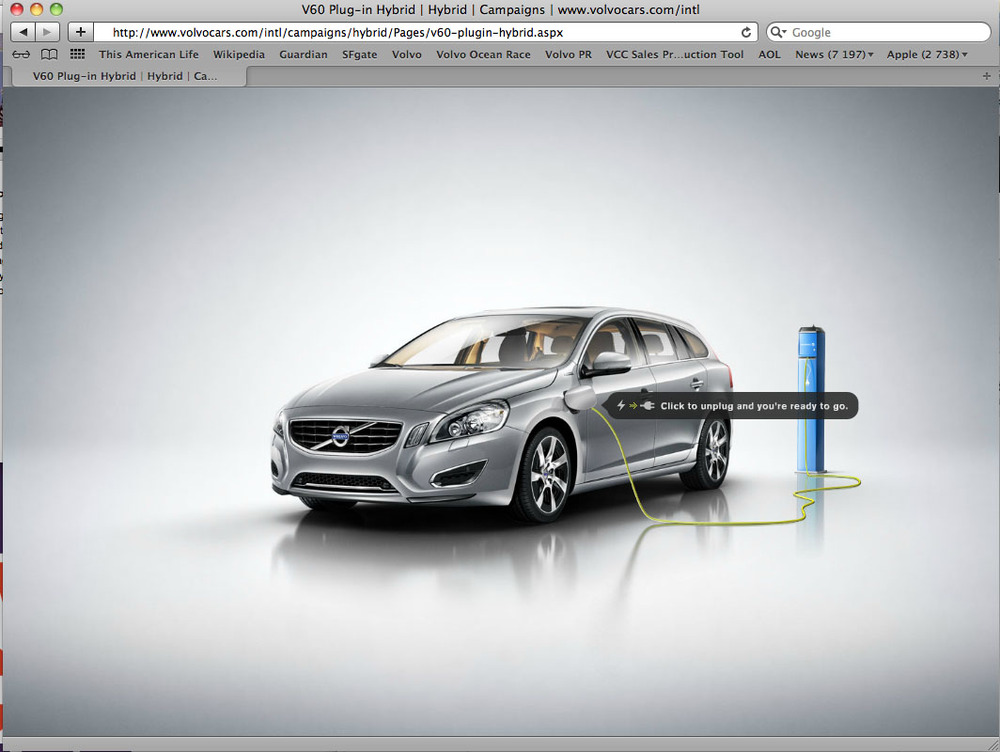The width and height of the screenshot is (1000, 752).
Task: Click the 'Click to unplug' tooltip
Action: (x=732, y=406)
